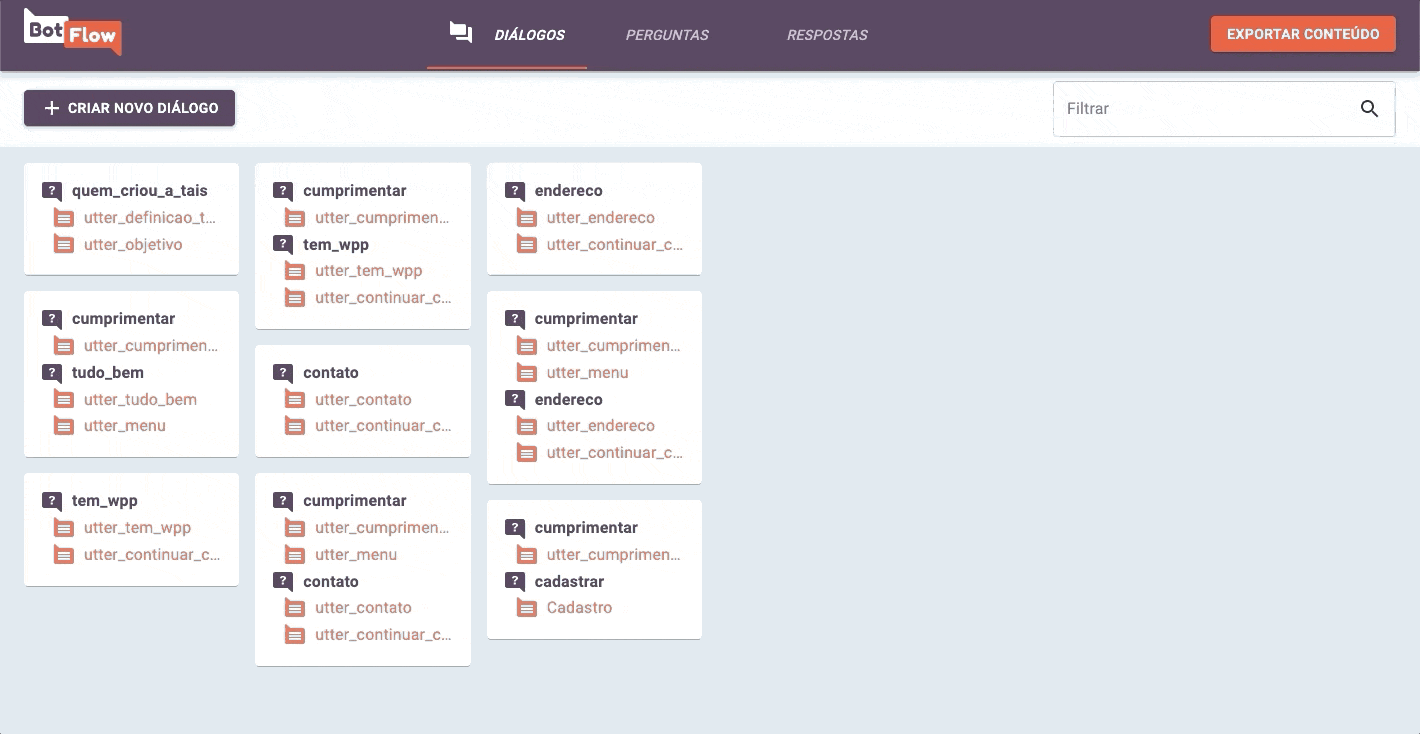Click the magnifier icon in the filter box
This screenshot has height=734, width=1420.
pyautogui.click(x=1369, y=109)
